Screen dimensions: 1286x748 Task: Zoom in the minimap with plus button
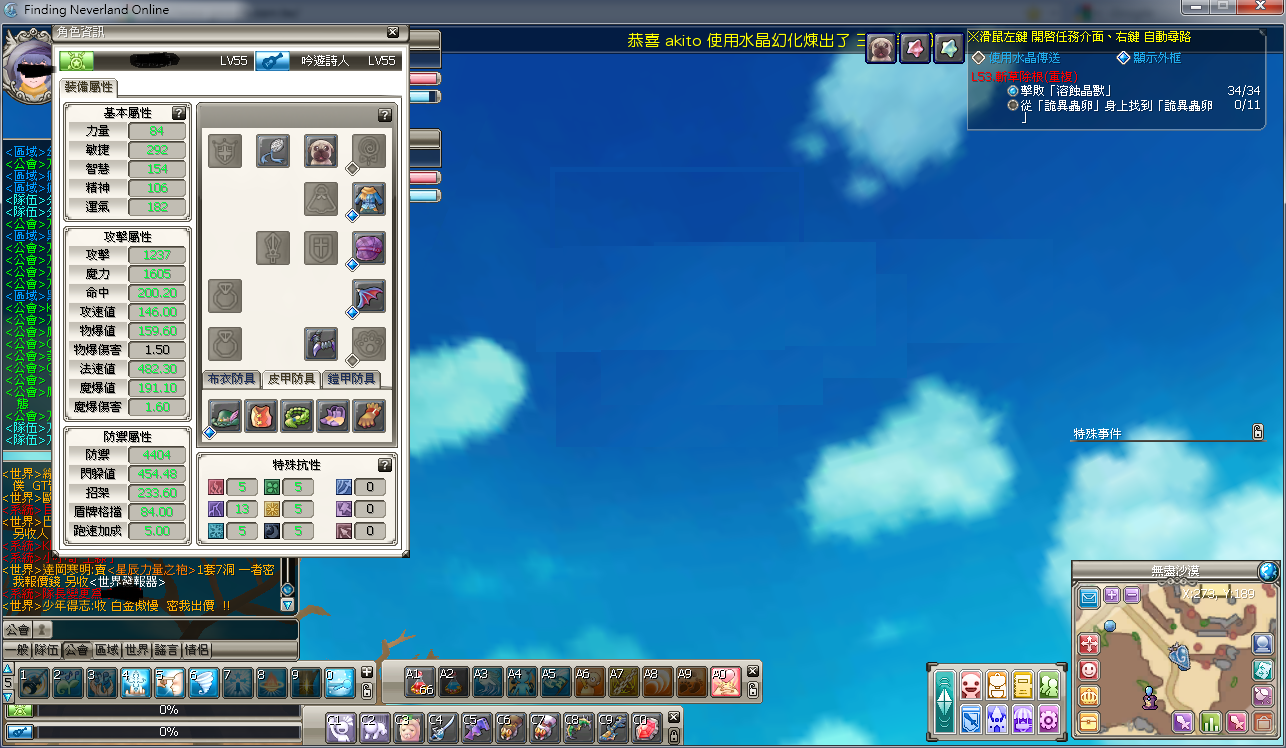[1112, 595]
